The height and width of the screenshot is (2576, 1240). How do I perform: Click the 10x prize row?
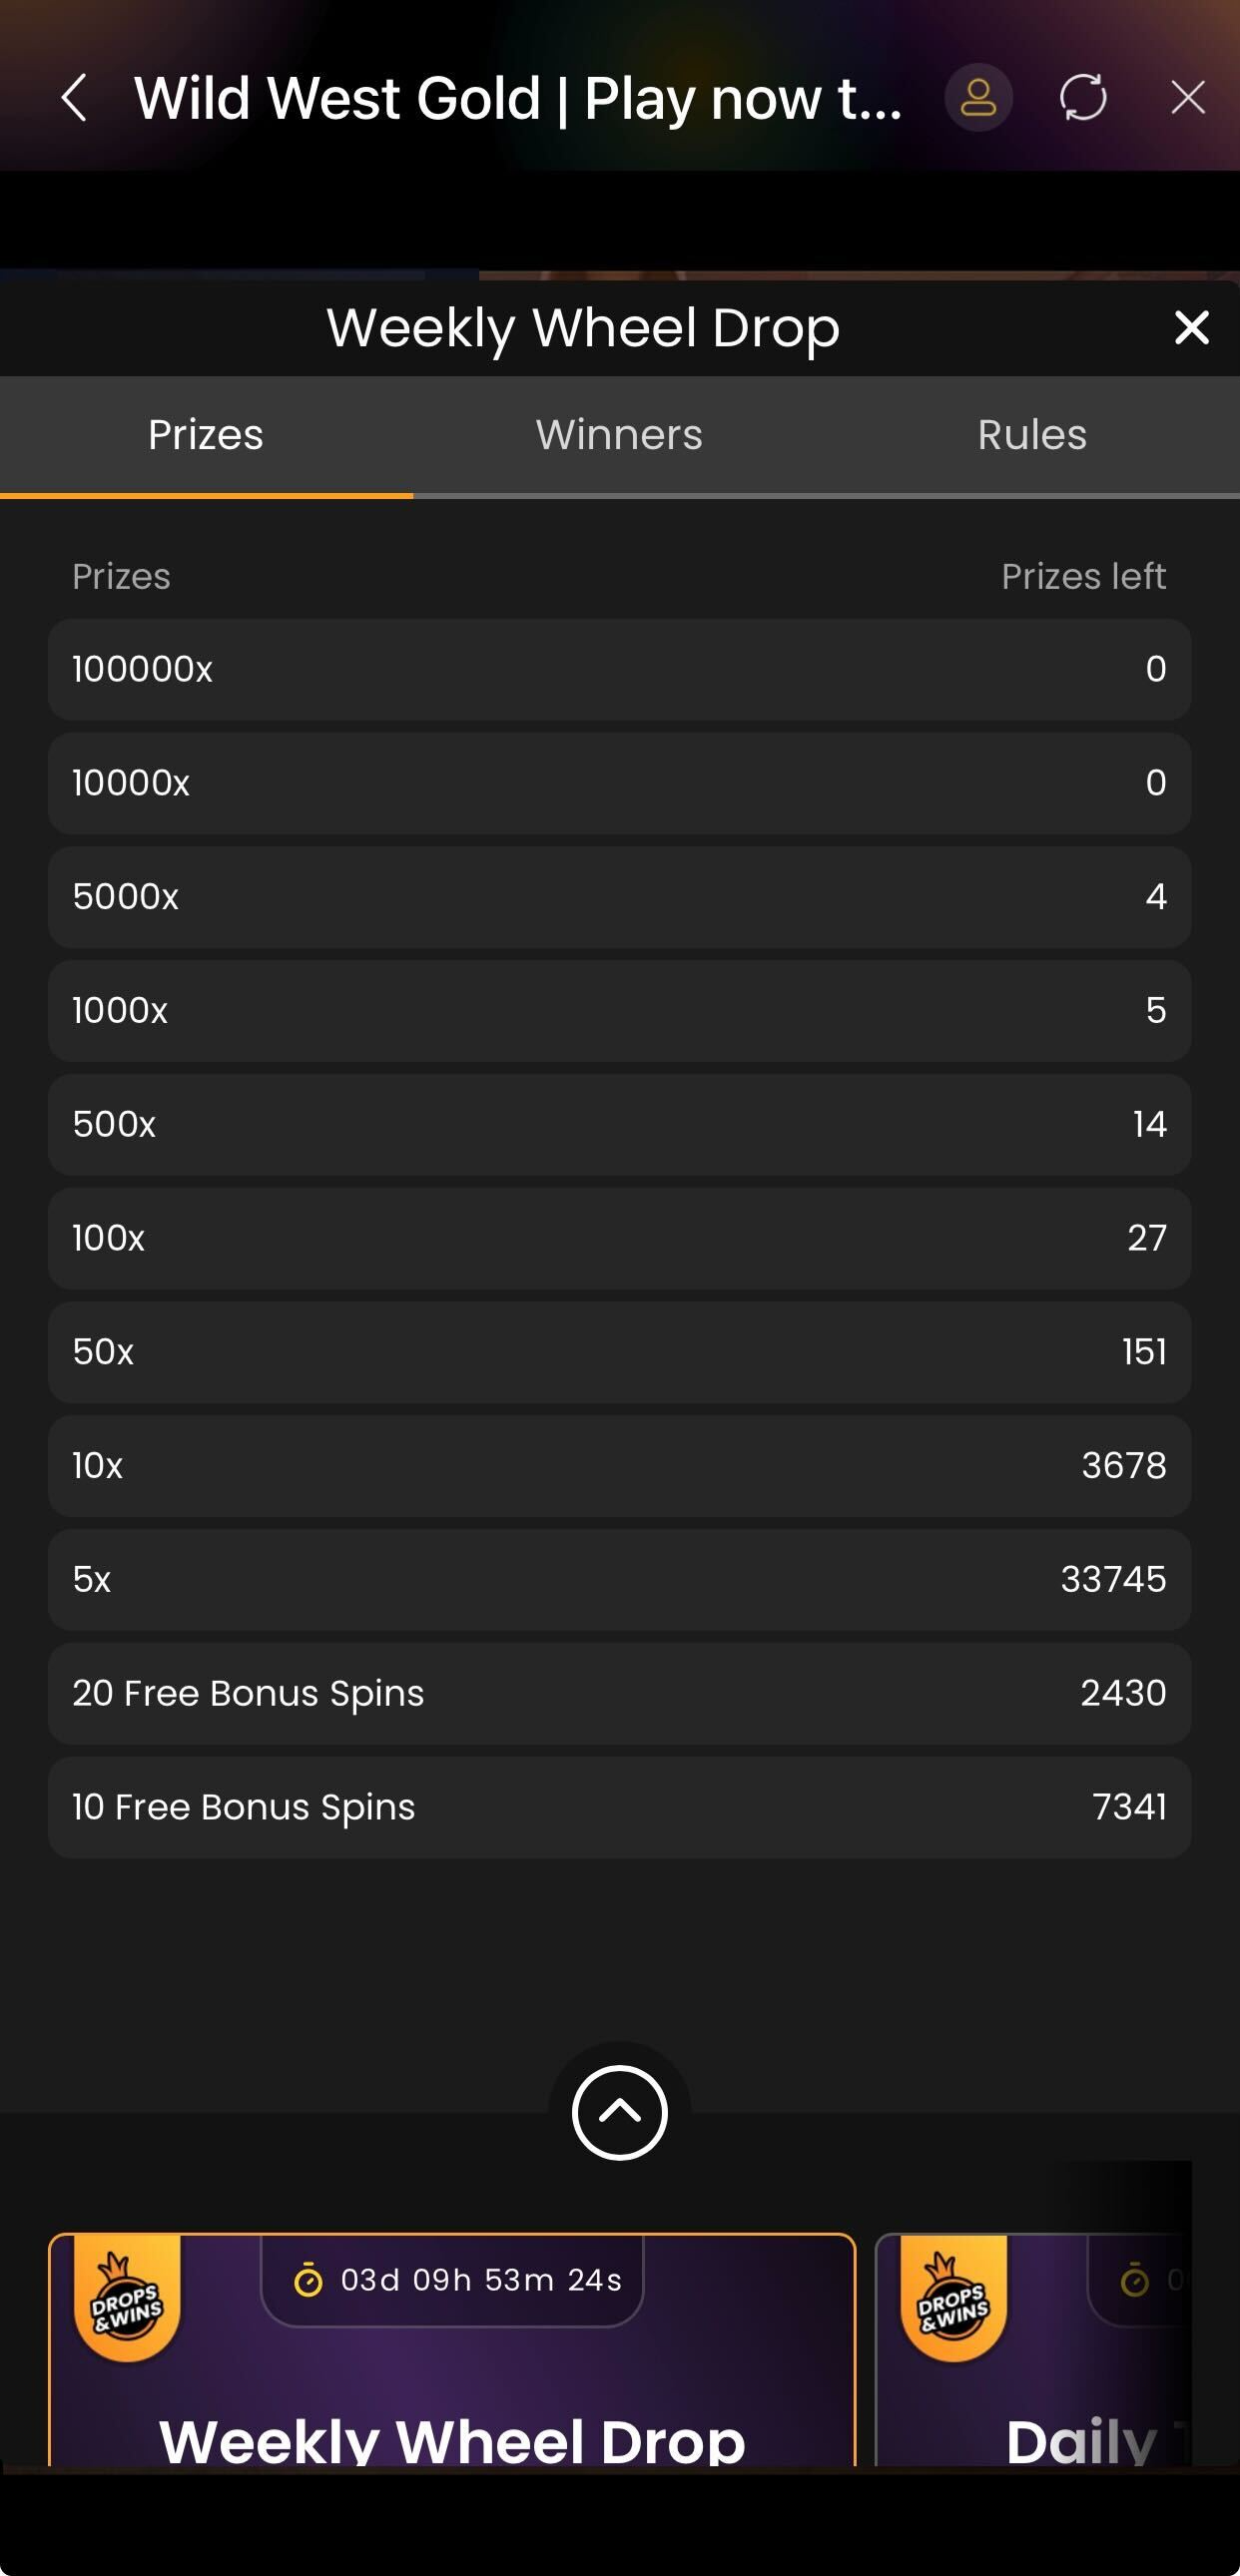tap(619, 1466)
